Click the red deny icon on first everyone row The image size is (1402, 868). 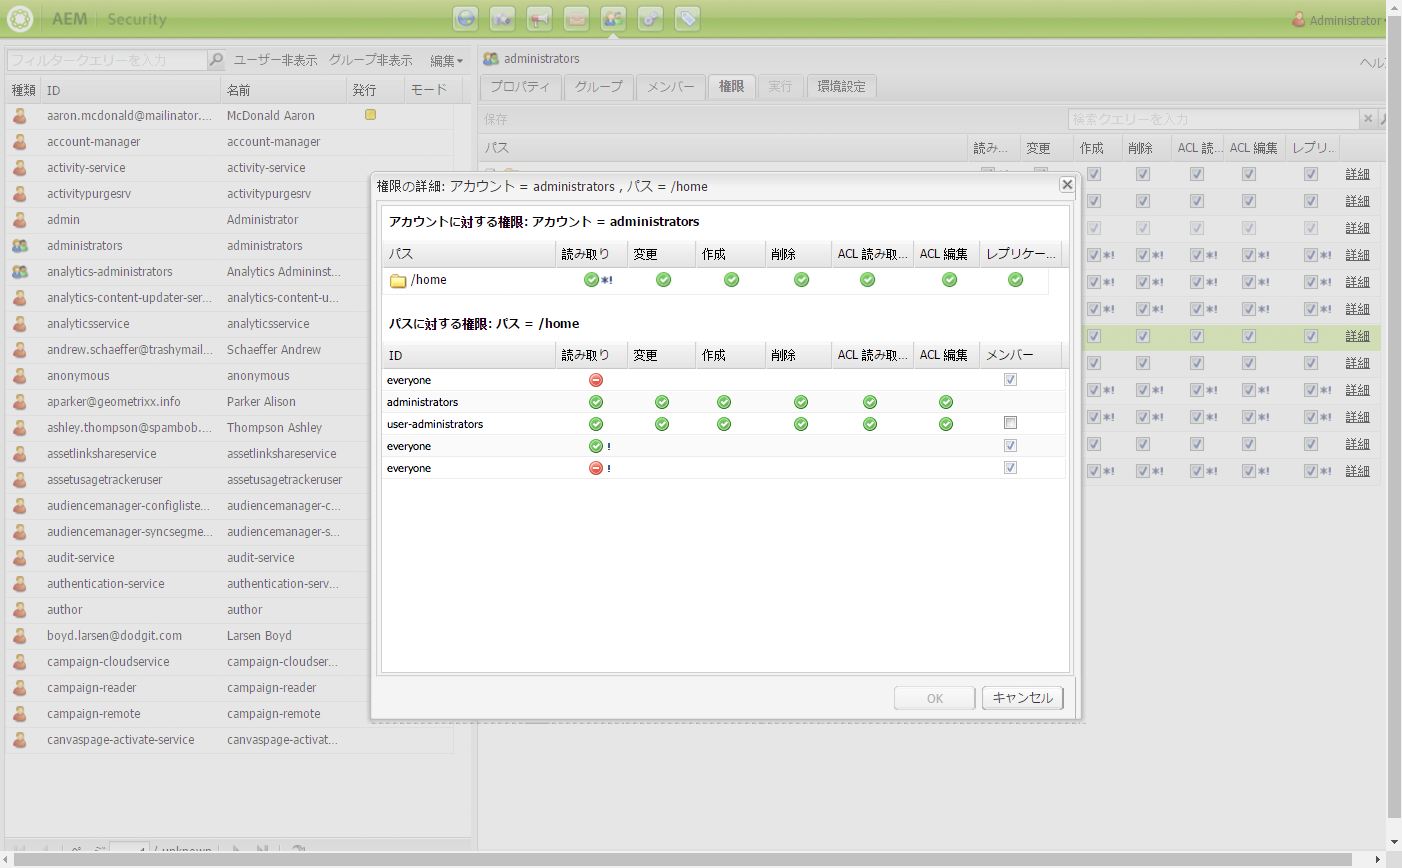[x=596, y=380]
